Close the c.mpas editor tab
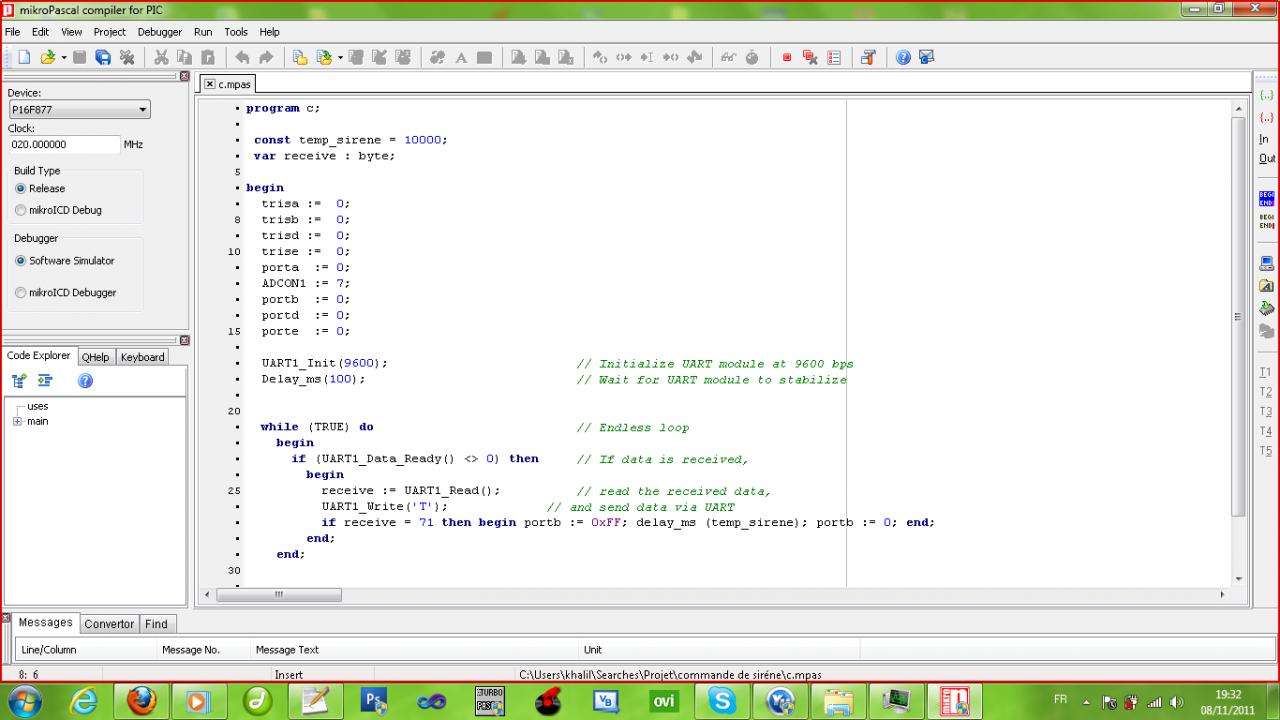This screenshot has width=1280, height=720. pos(210,84)
